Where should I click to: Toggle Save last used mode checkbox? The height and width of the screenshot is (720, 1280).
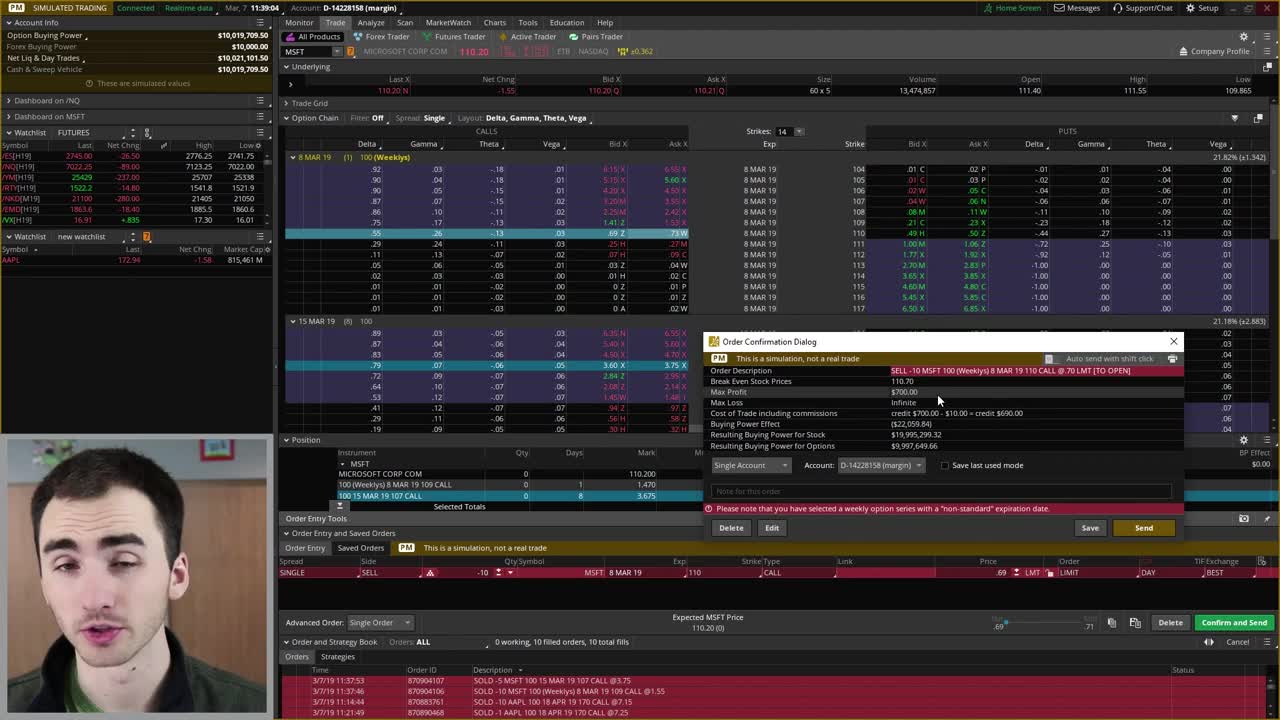click(945, 465)
